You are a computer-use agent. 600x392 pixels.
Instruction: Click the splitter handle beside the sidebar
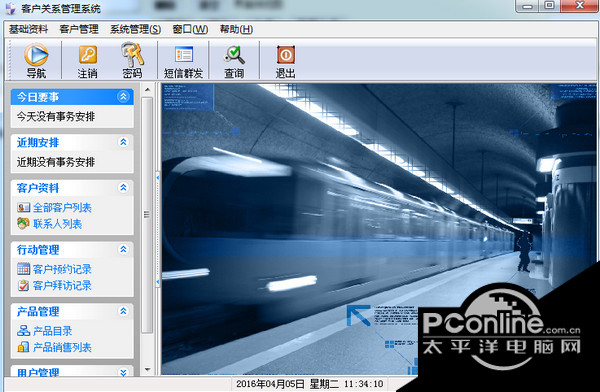point(158,230)
